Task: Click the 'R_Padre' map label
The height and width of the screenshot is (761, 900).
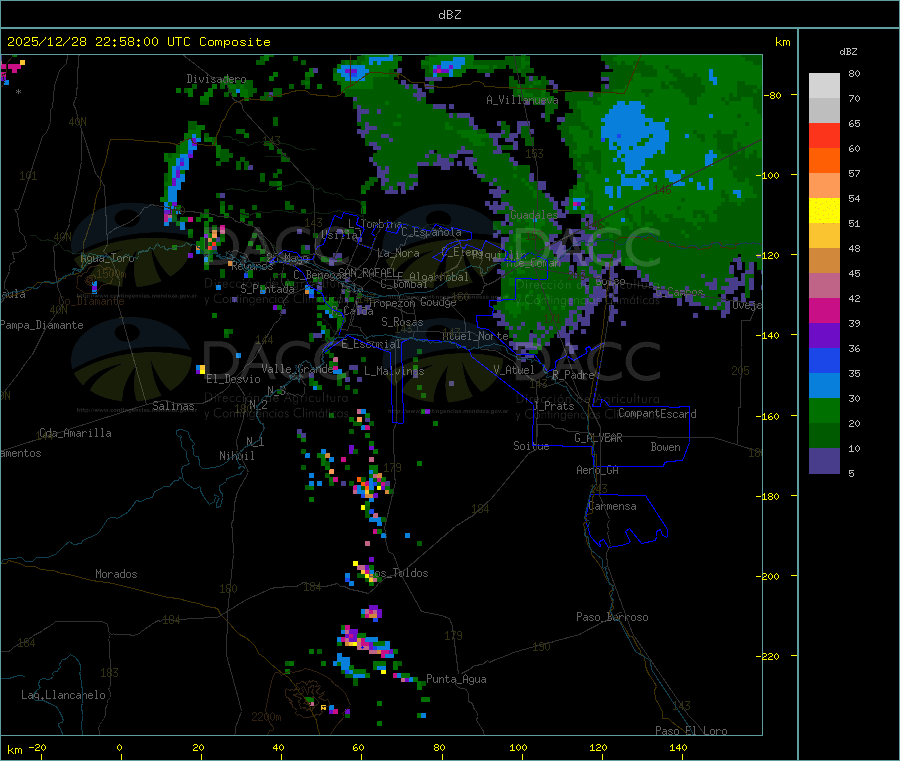Action: [573, 375]
